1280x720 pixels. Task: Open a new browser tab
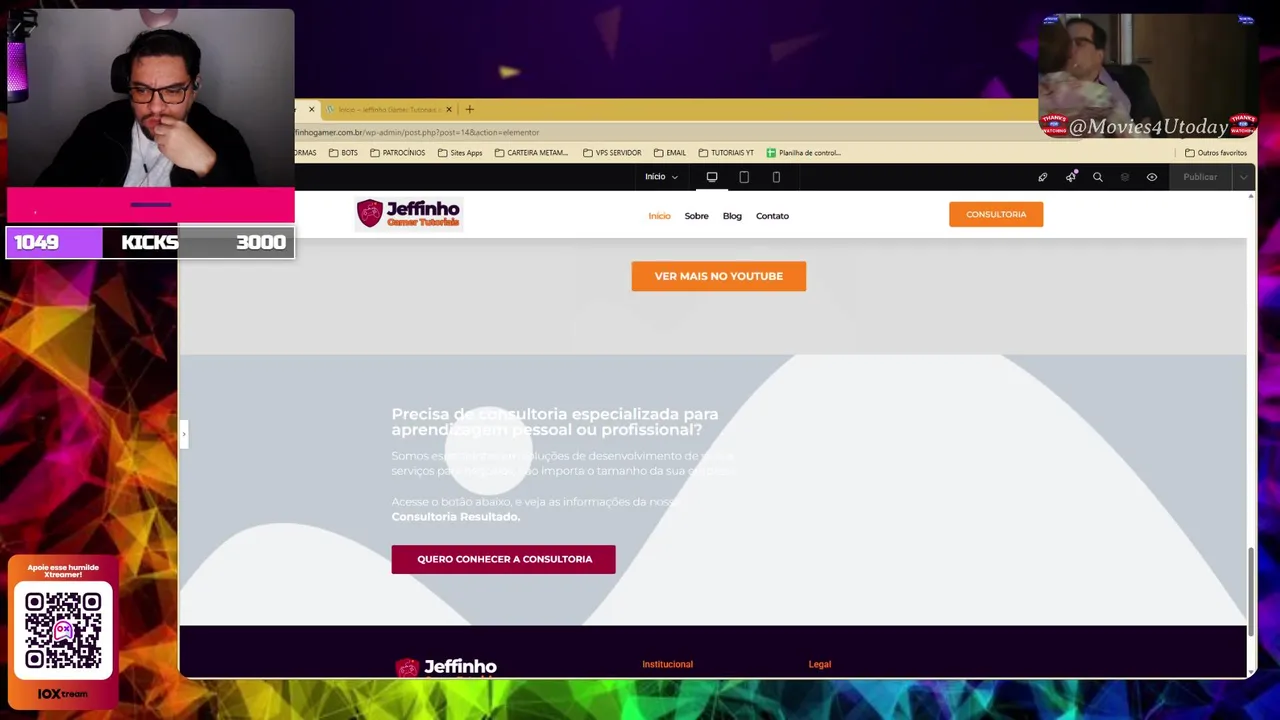[x=470, y=109]
